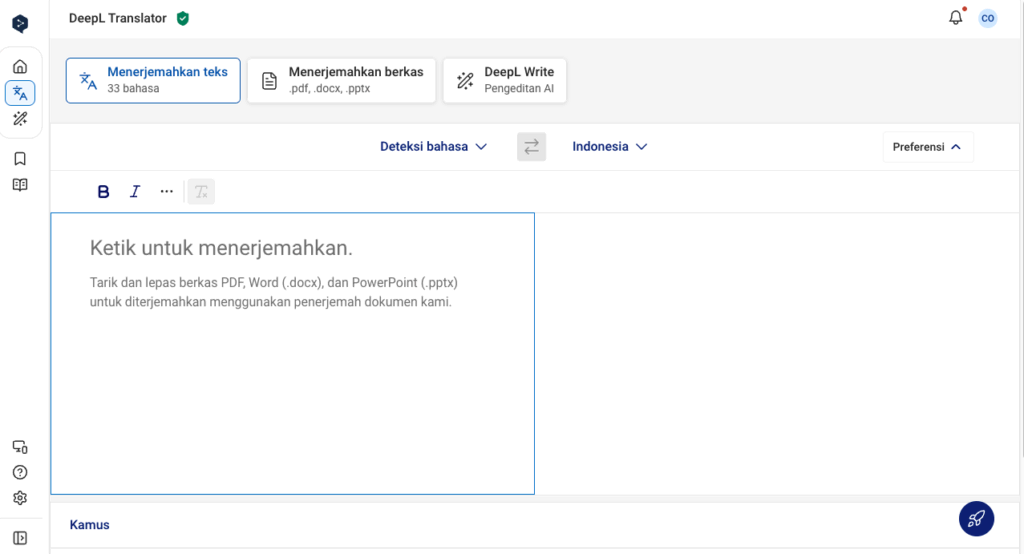
Task: Go to Home via sidebar icon
Action: pyautogui.click(x=20, y=67)
